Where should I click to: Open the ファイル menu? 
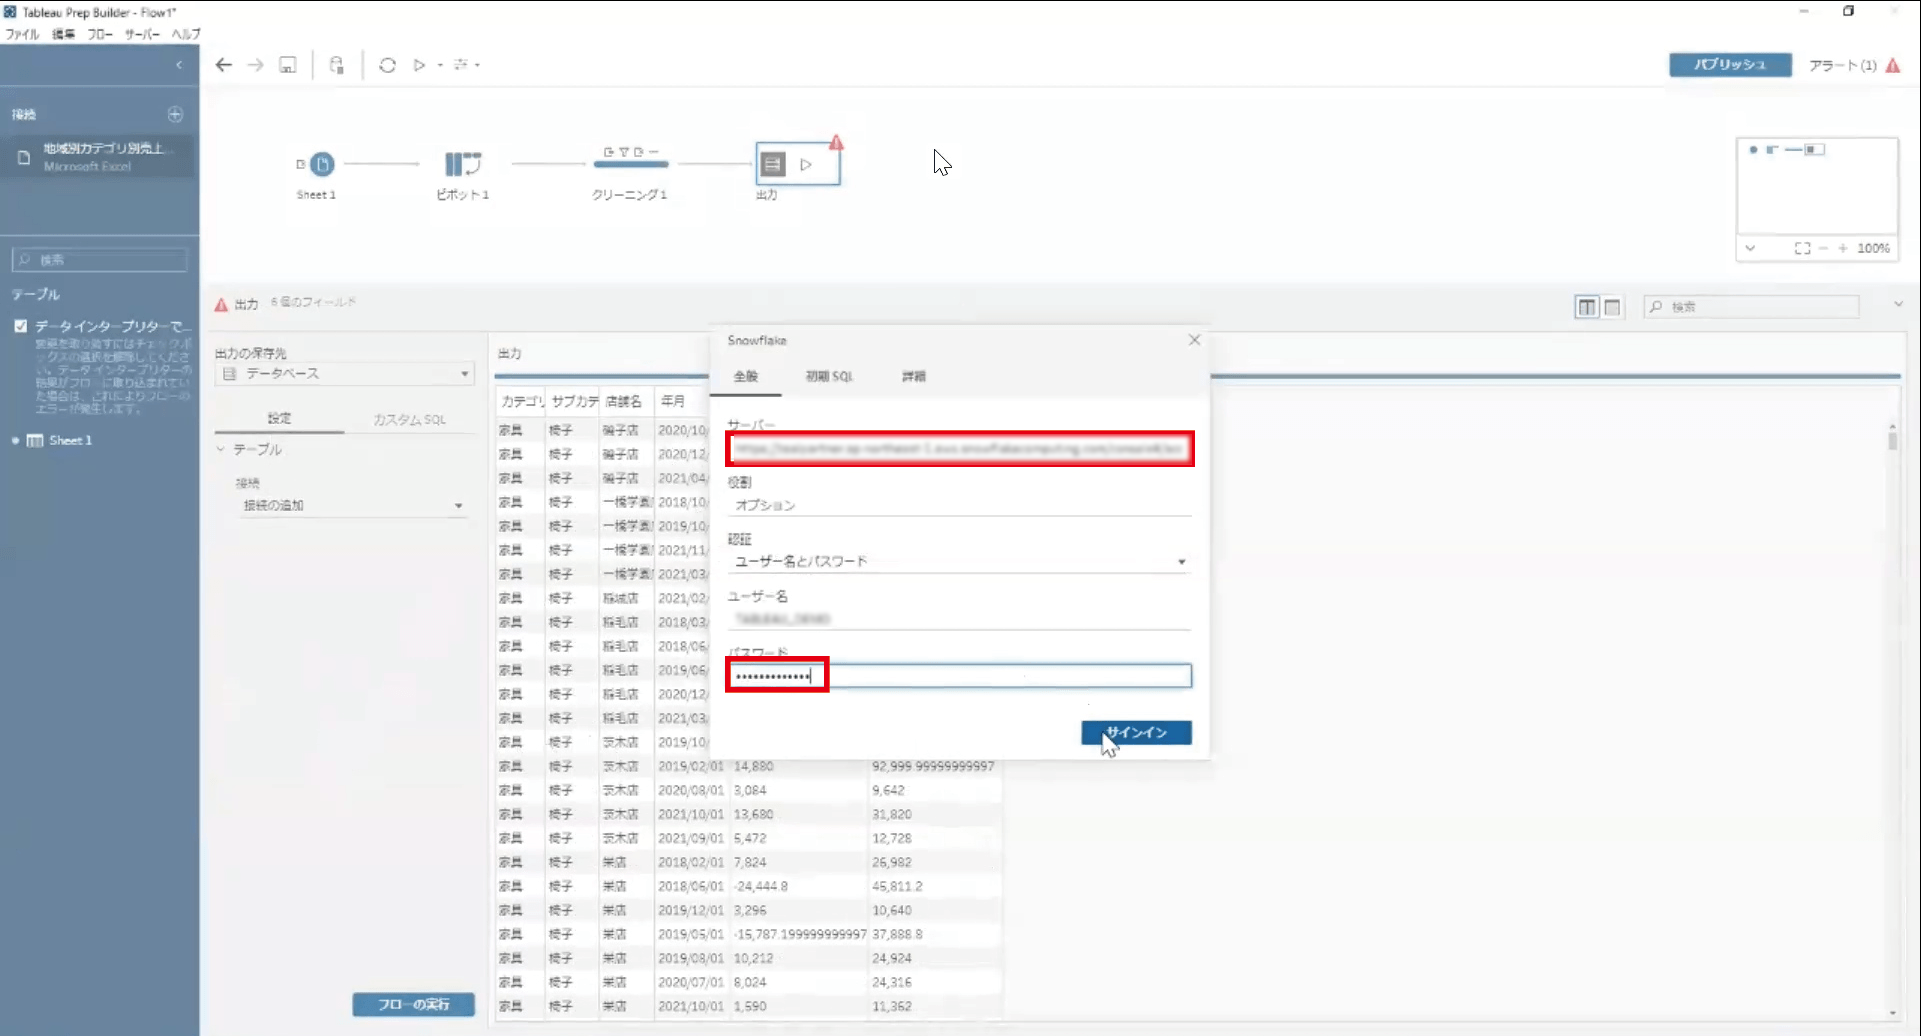pyautogui.click(x=22, y=34)
